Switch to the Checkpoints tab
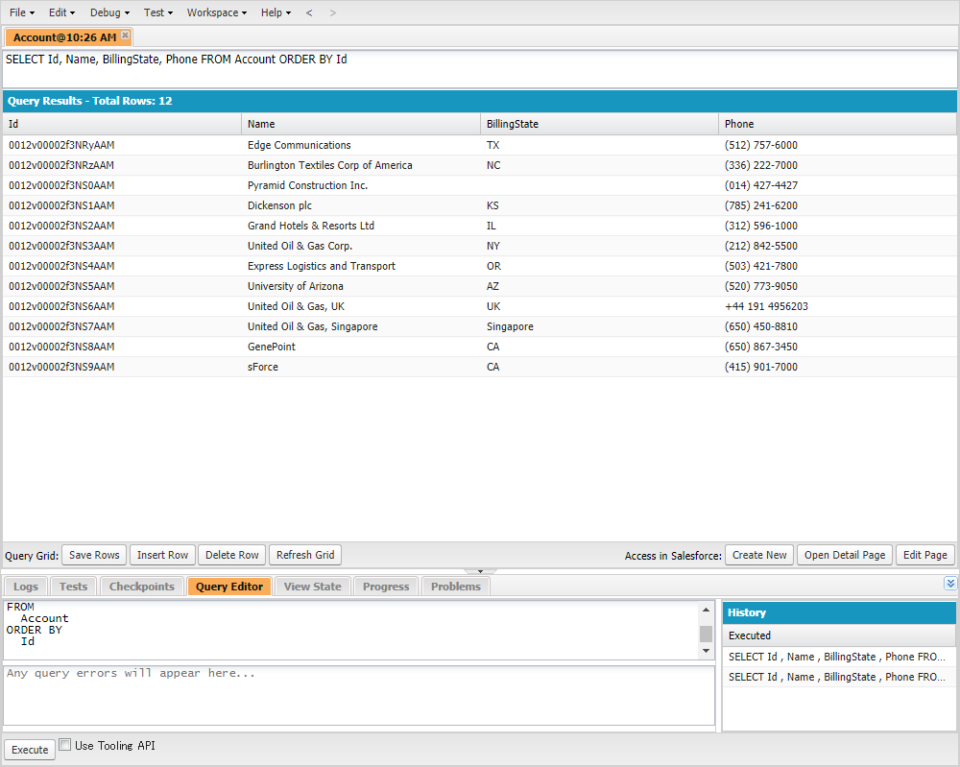This screenshot has height=767, width=960. click(x=141, y=586)
